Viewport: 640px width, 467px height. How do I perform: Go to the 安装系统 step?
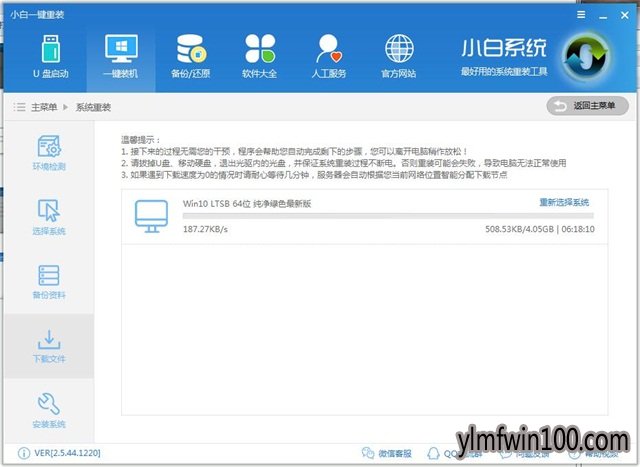pyautogui.click(x=49, y=410)
